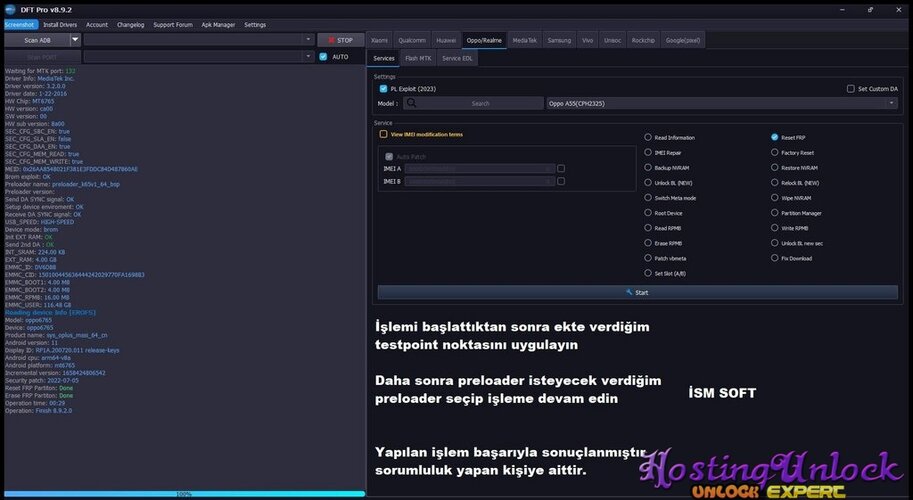This screenshot has width=913, height=500.
Task: Enable the Set Custom DA checkbox
Action: click(851, 88)
